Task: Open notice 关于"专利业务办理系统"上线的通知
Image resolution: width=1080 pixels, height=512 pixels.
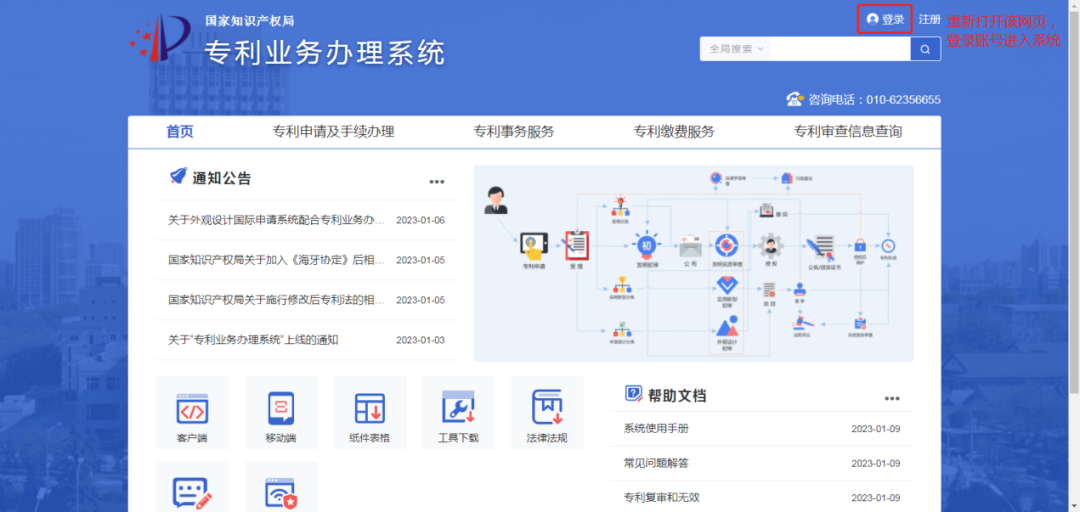Action: [x=253, y=340]
